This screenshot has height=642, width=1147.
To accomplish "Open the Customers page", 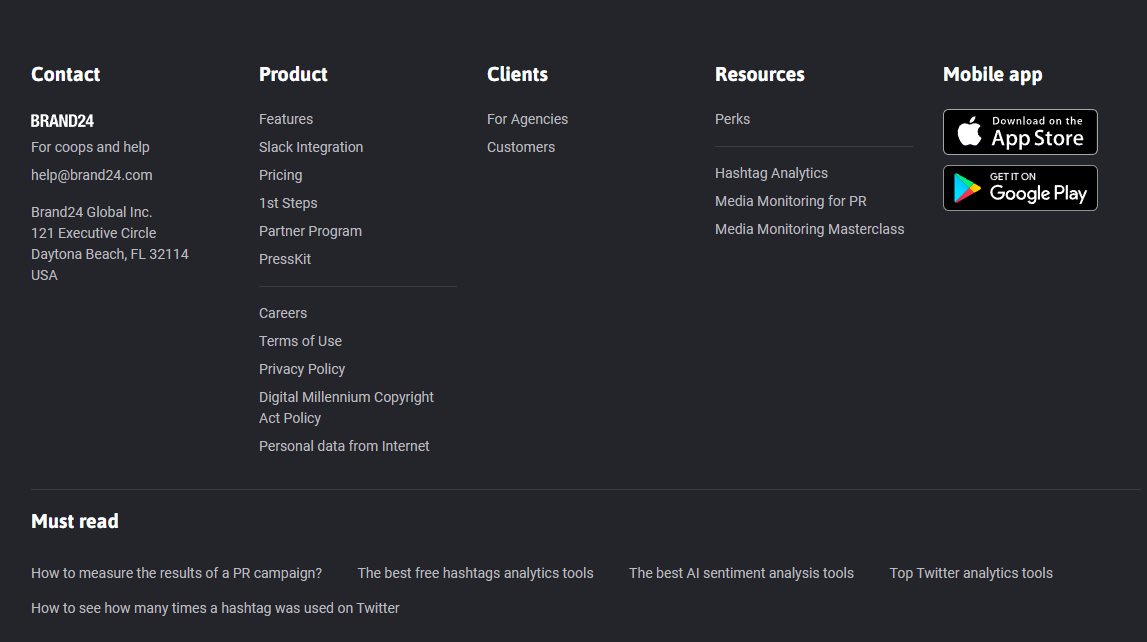I will (521, 147).
